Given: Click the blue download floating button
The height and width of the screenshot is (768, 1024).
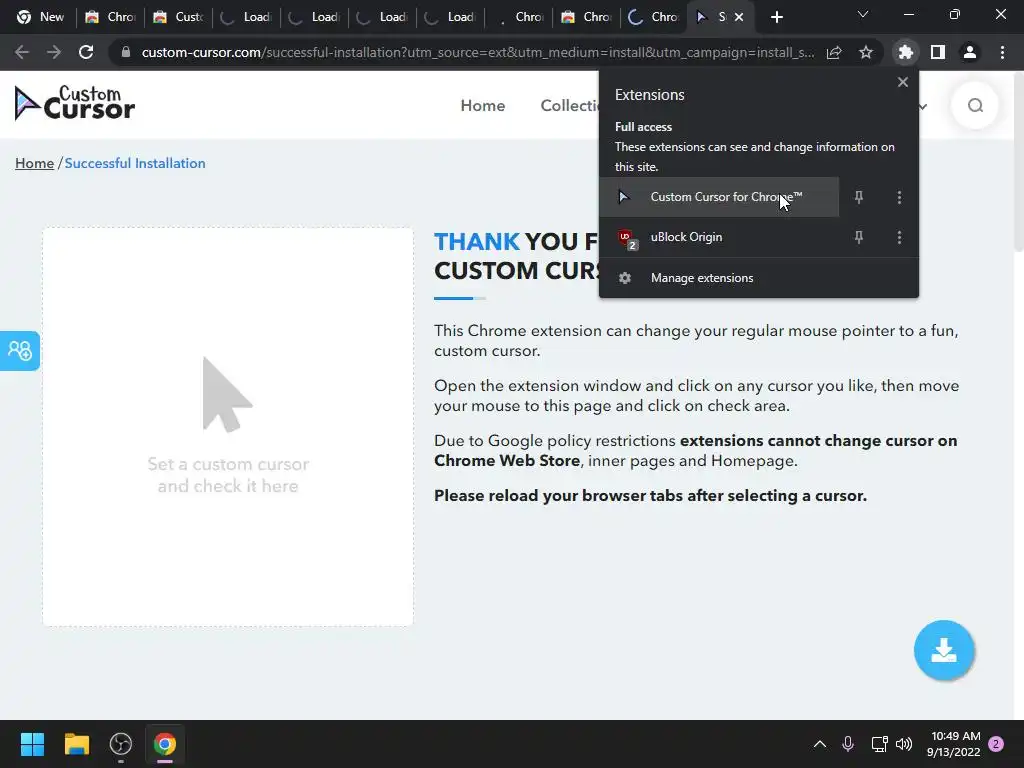Looking at the screenshot, I should (x=944, y=650).
